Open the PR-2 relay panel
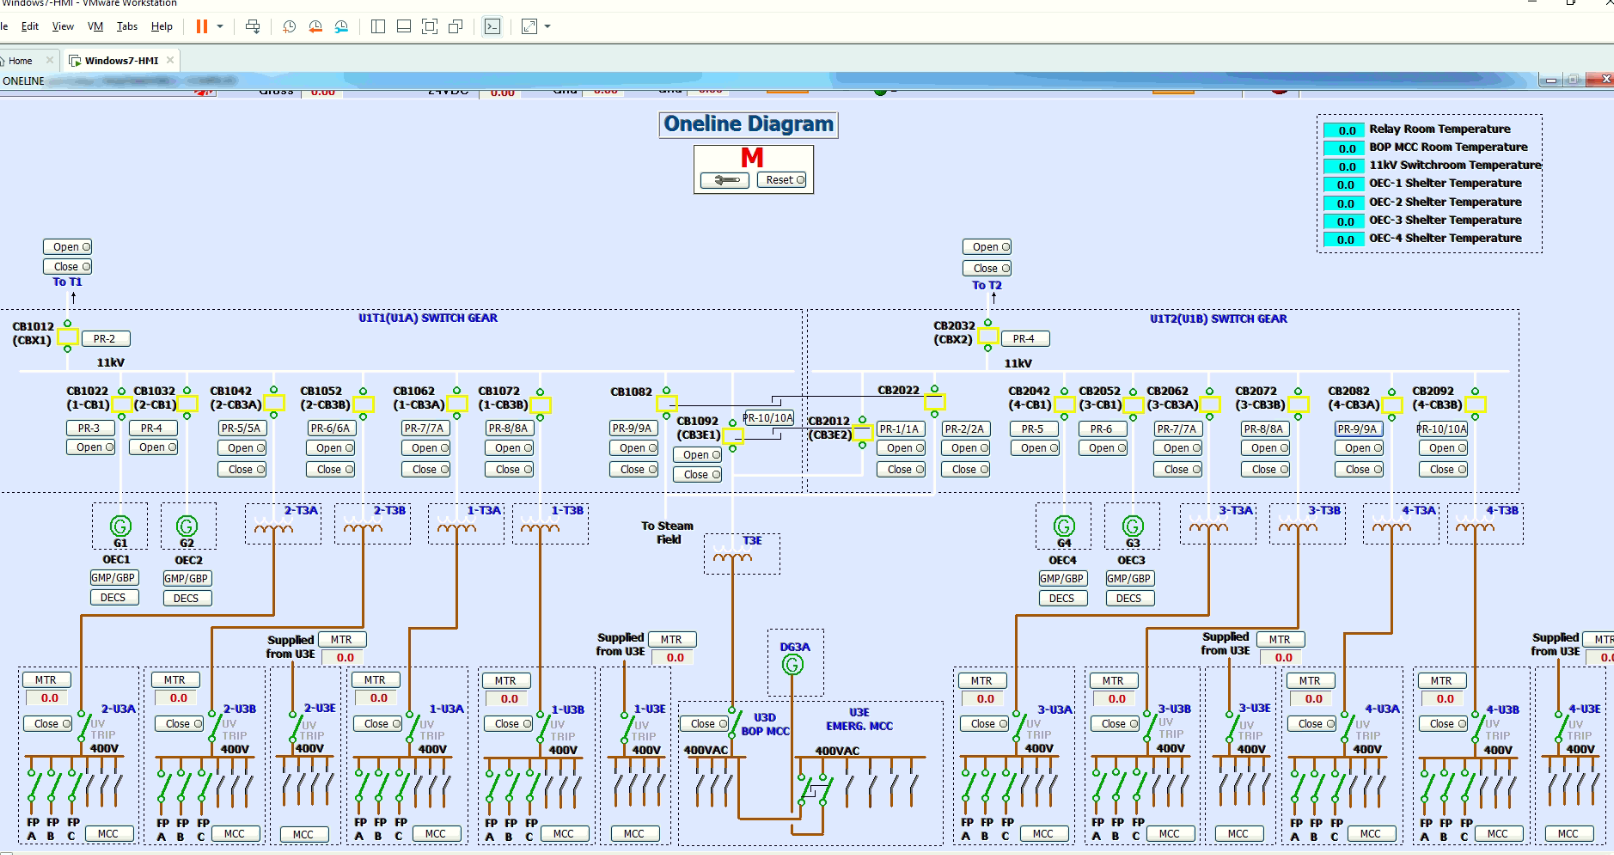 105,339
